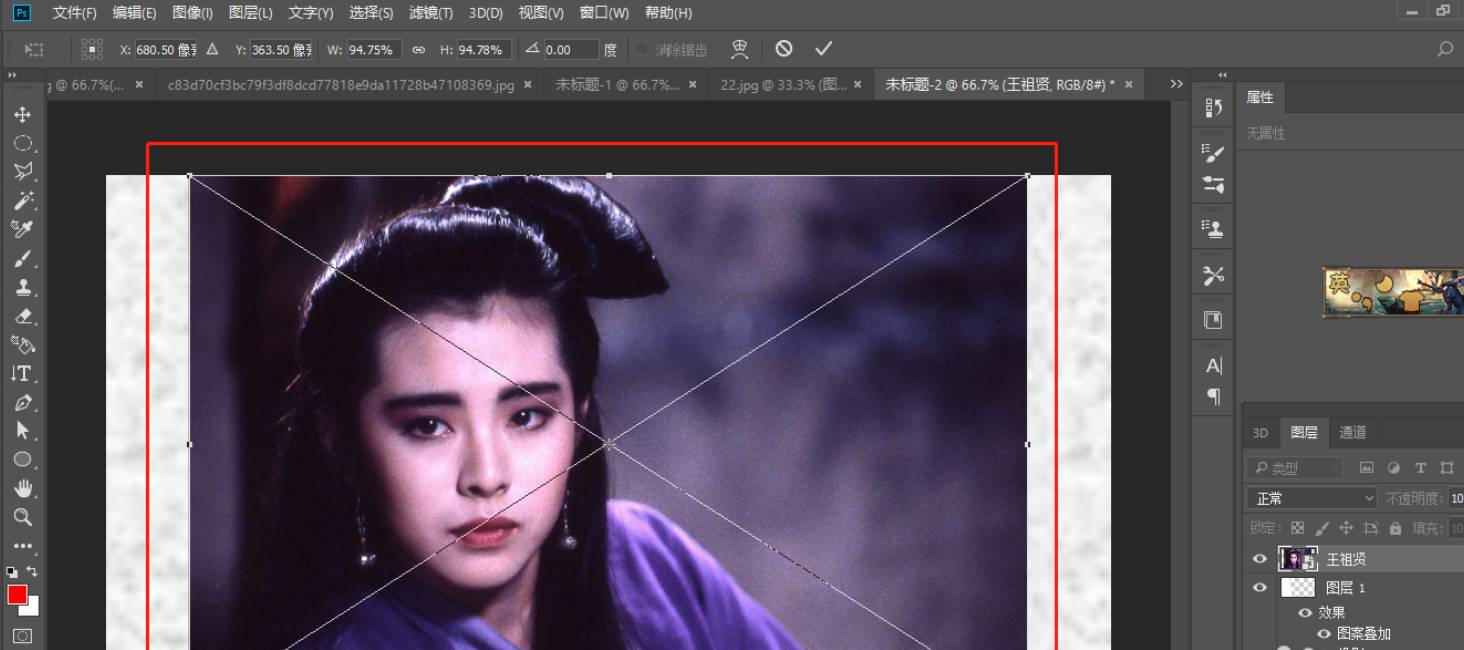Select the Magic Wand tool
Screen dimensions: 1464x650
point(22,200)
